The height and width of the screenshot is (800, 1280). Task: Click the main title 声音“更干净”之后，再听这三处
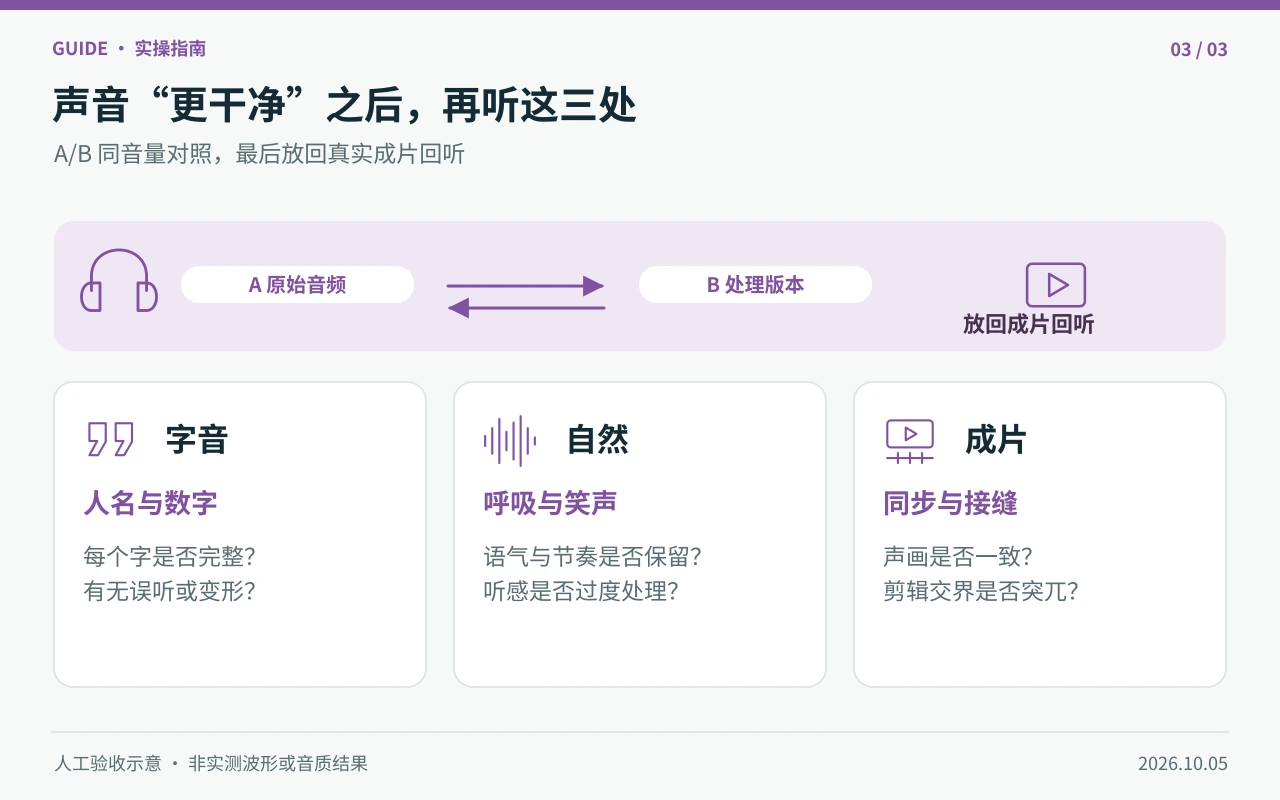(345, 105)
